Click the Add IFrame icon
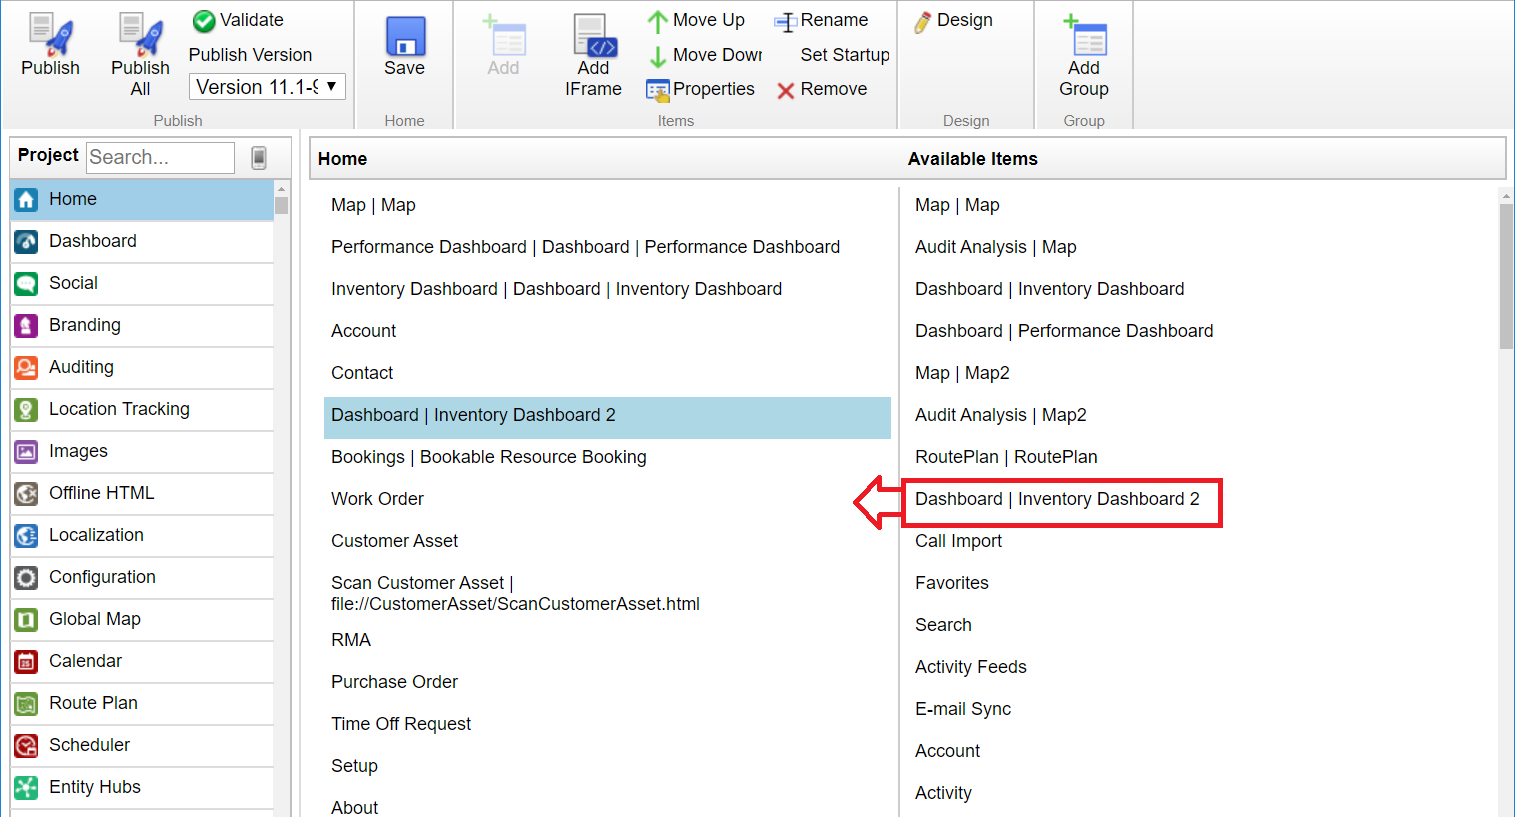1515x817 pixels. [594, 36]
